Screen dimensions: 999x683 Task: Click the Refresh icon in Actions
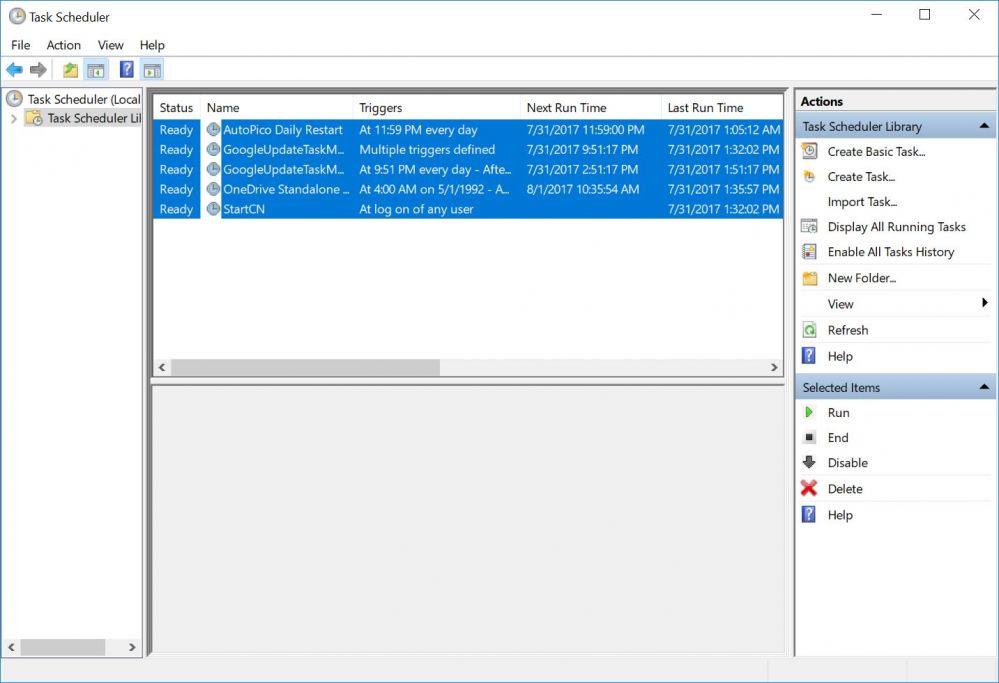809,330
